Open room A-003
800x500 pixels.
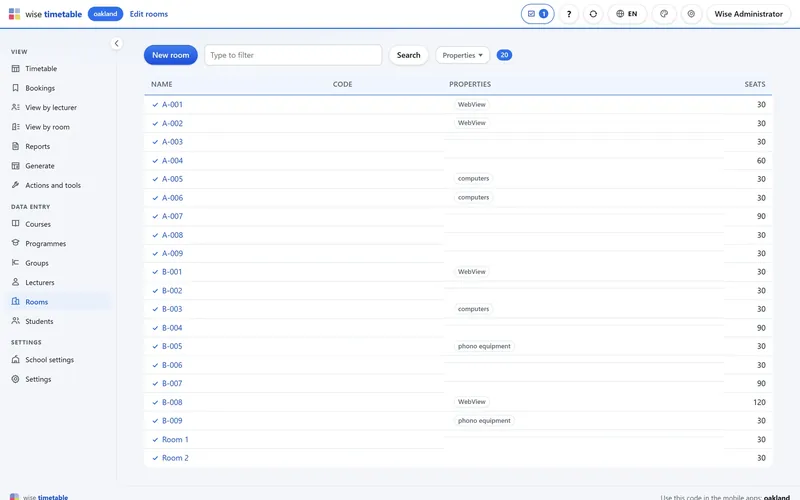pyautogui.click(x=172, y=142)
